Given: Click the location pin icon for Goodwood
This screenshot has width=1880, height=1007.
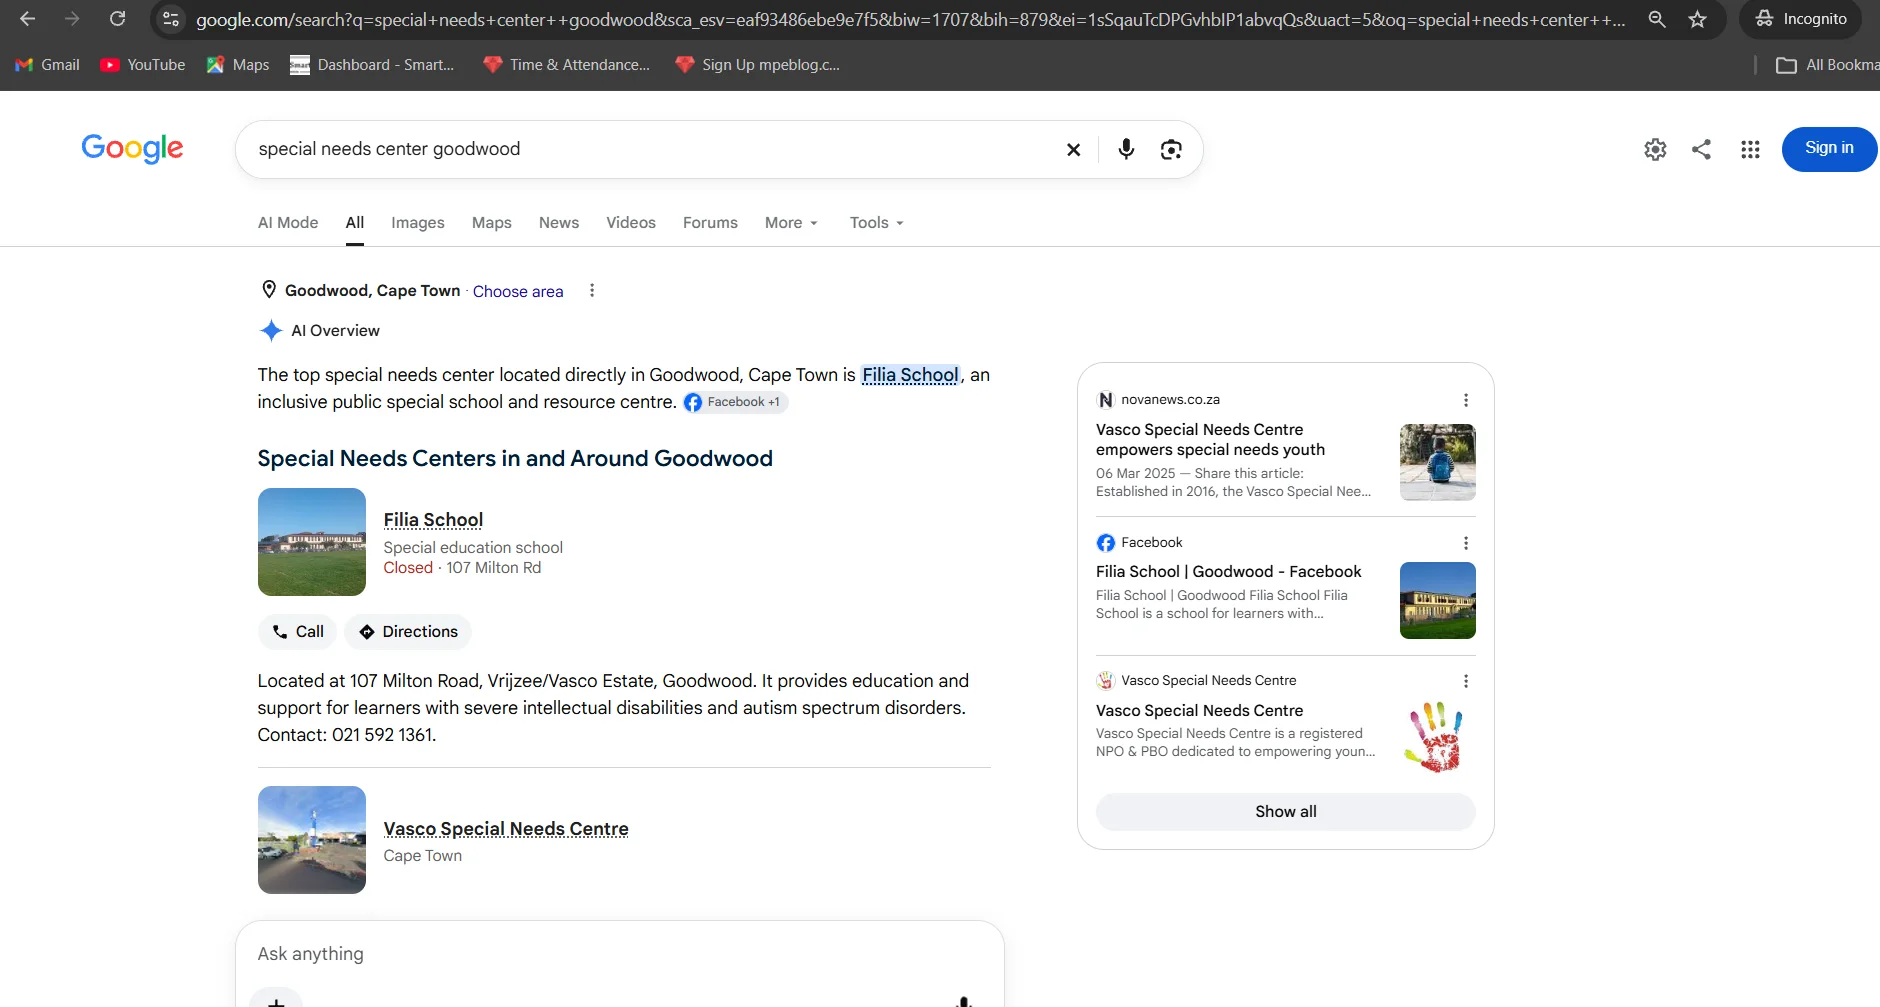Looking at the screenshot, I should 268,290.
